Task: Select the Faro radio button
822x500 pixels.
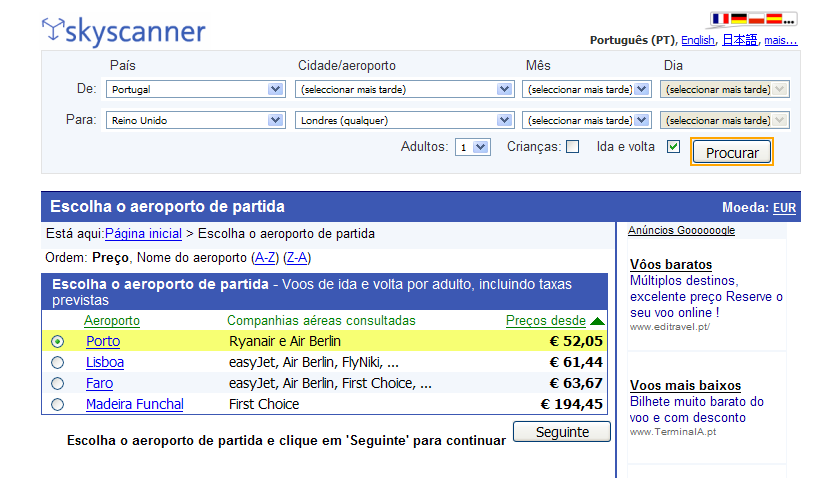Action: tap(58, 384)
